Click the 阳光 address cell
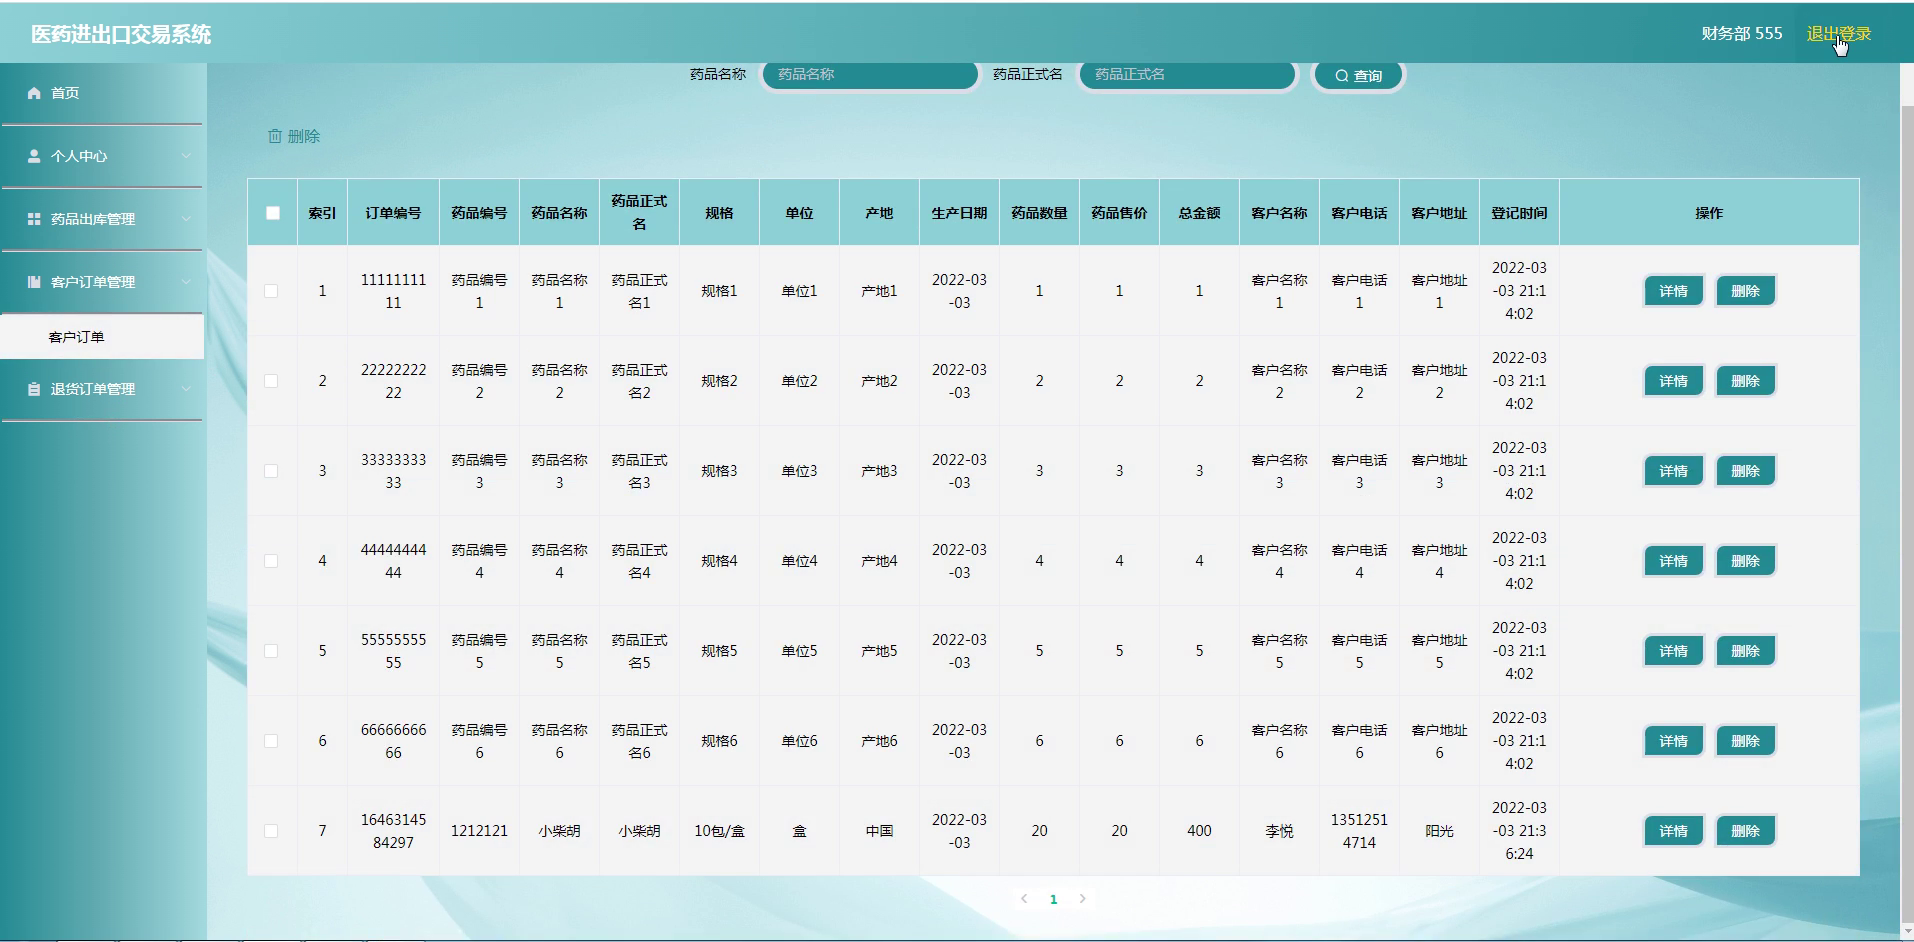The height and width of the screenshot is (942, 1914). pos(1439,831)
